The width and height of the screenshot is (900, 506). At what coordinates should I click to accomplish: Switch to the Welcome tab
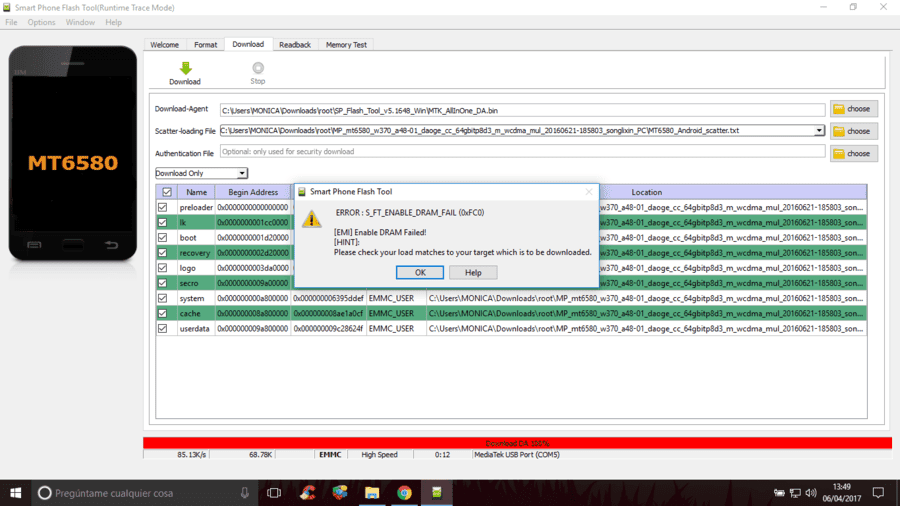pos(165,45)
